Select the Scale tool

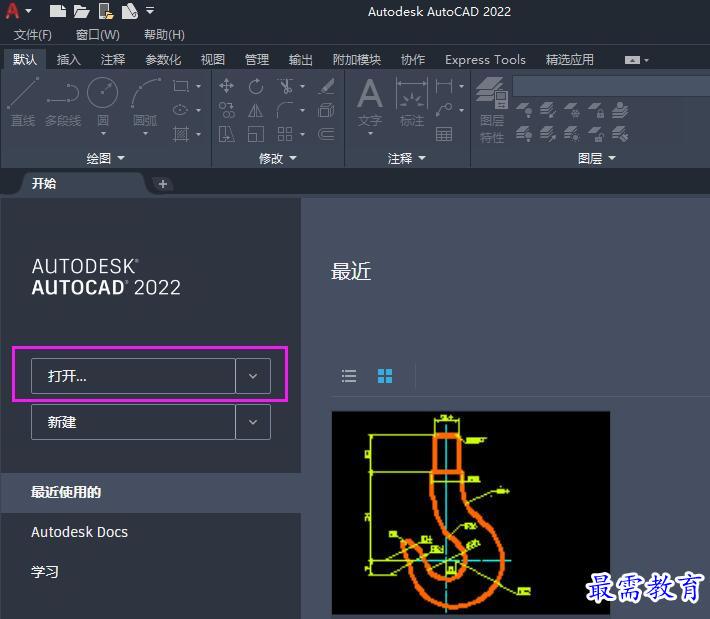coord(256,134)
